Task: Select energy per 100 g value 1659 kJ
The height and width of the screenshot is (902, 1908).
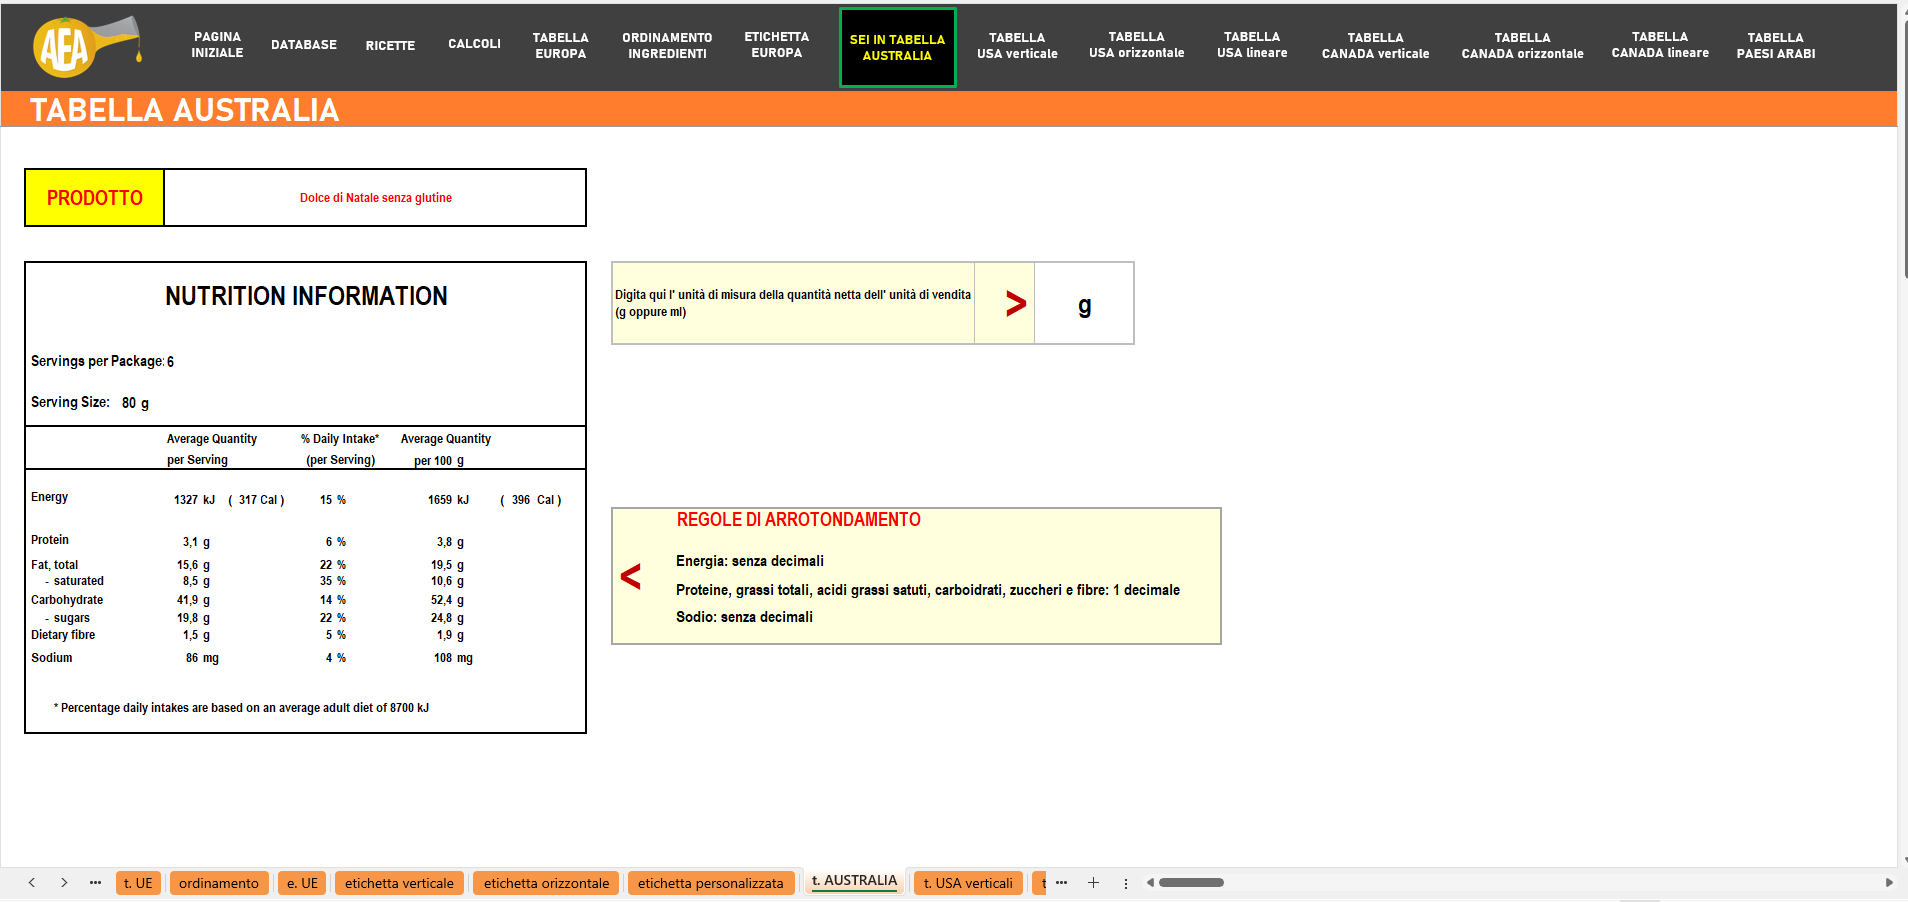Action: click(x=448, y=500)
